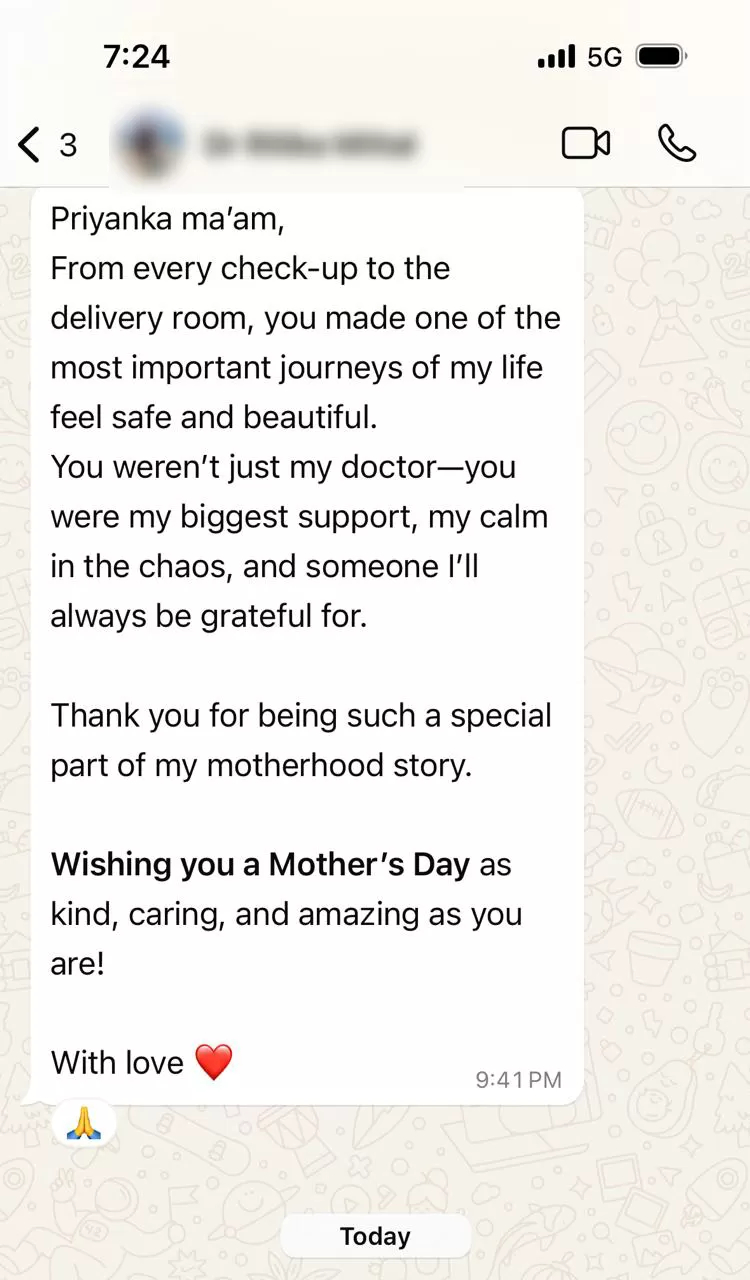Start a voice call using phone icon
The height and width of the screenshot is (1280, 750).
pos(677,144)
